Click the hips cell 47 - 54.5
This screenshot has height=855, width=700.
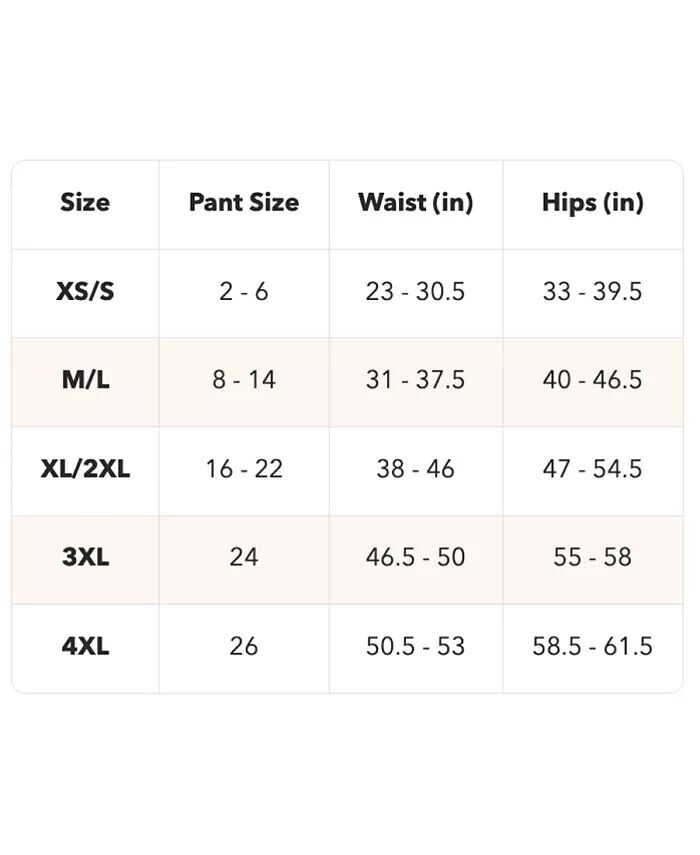click(x=592, y=469)
